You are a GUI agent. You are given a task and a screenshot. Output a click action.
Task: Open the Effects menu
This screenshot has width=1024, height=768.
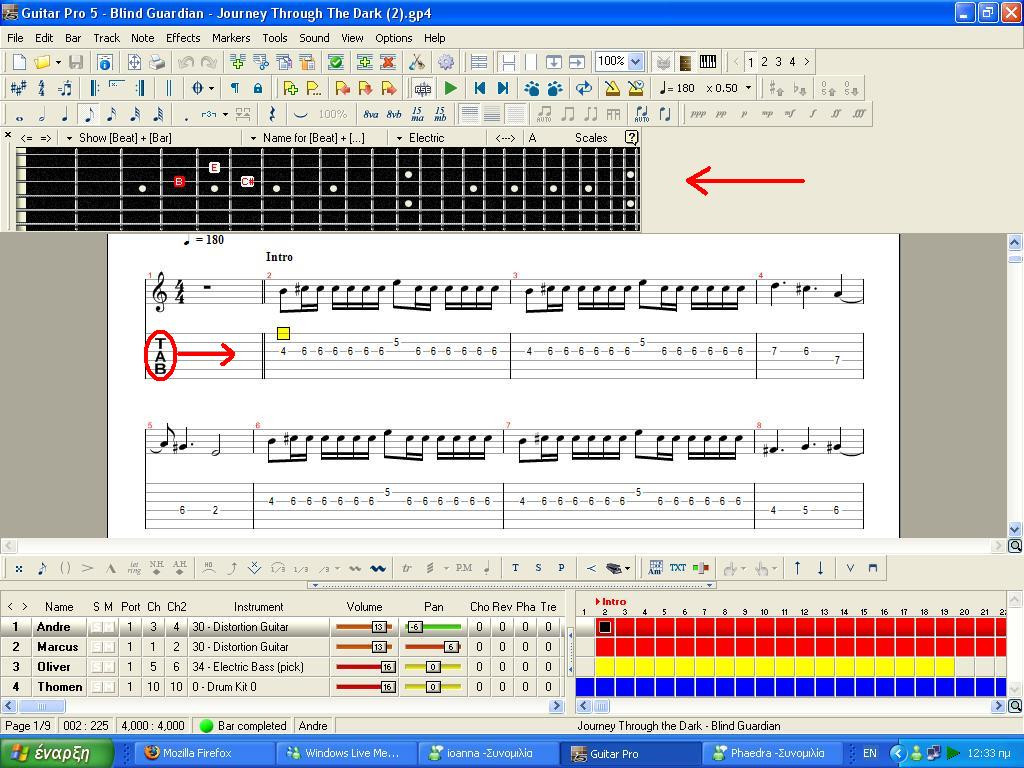[x=183, y=38]
